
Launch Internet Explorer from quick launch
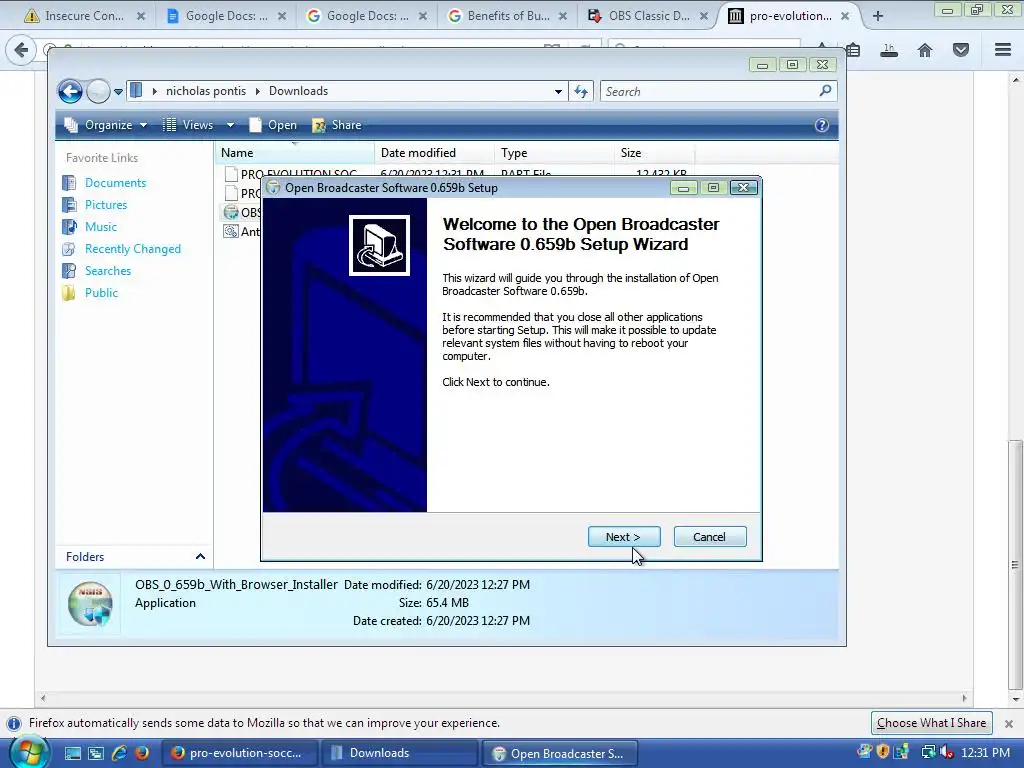click(119, 754)
